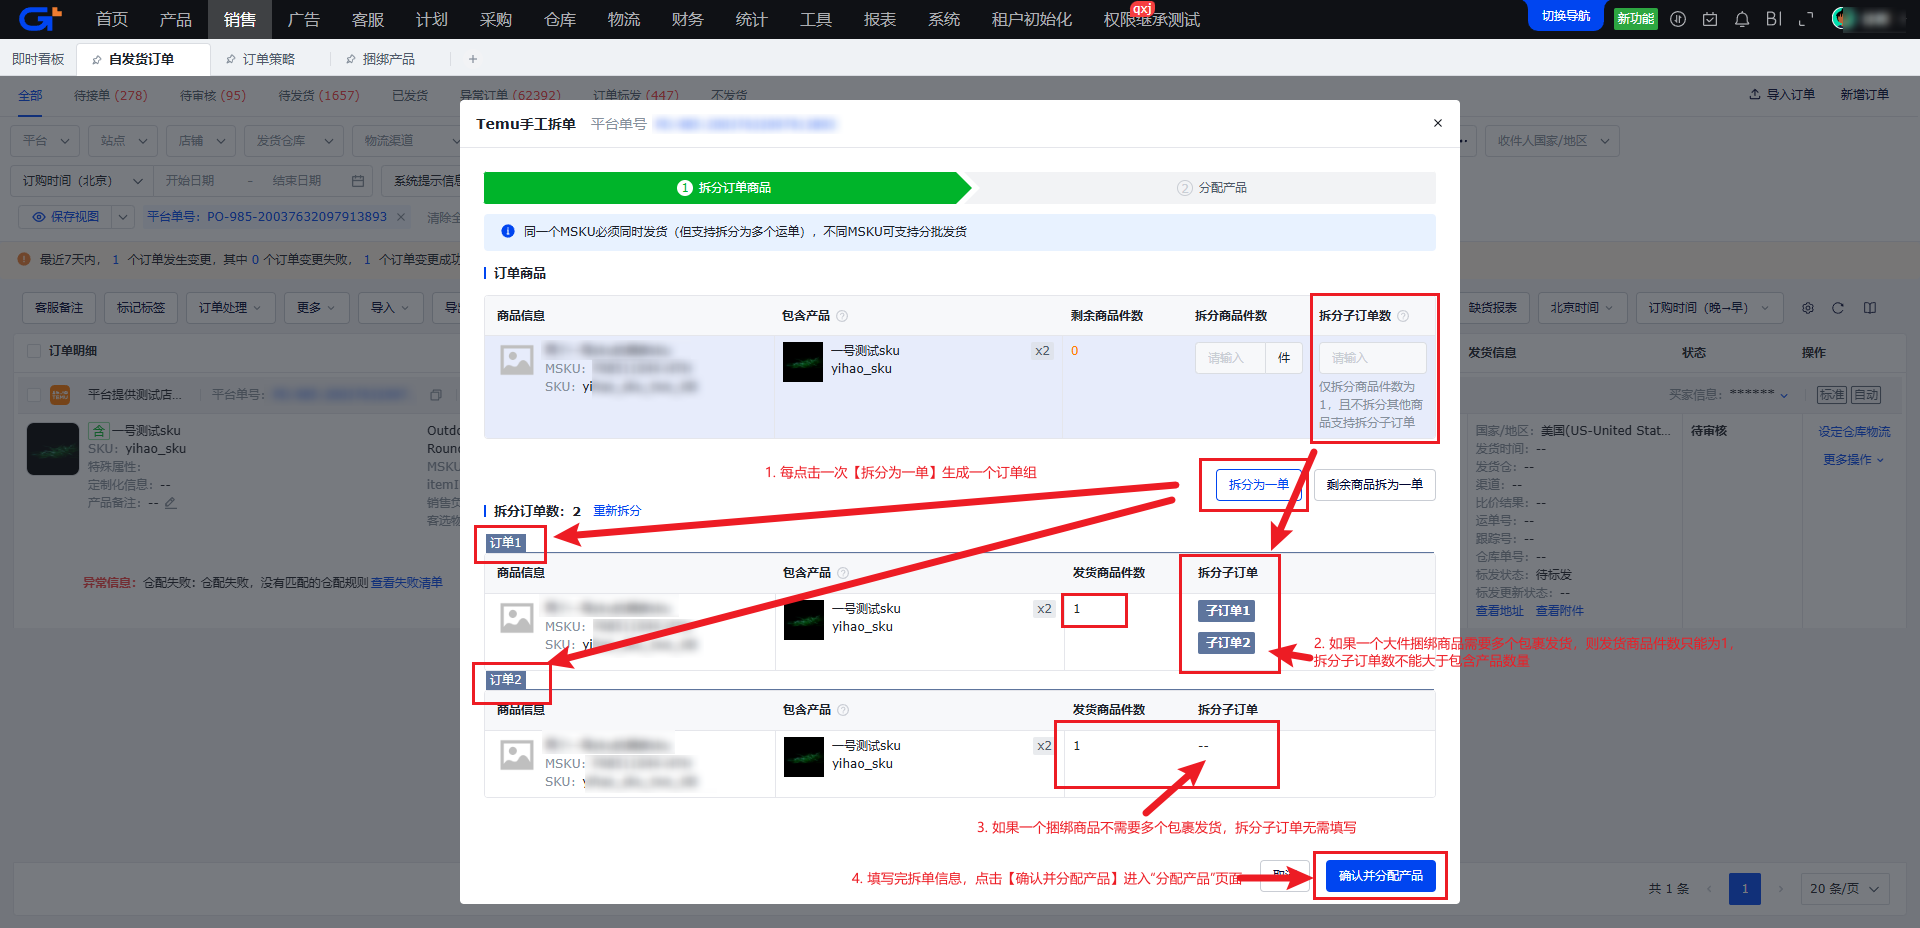Expand the 发货仓库 filter dropdown

pos(293,141)
